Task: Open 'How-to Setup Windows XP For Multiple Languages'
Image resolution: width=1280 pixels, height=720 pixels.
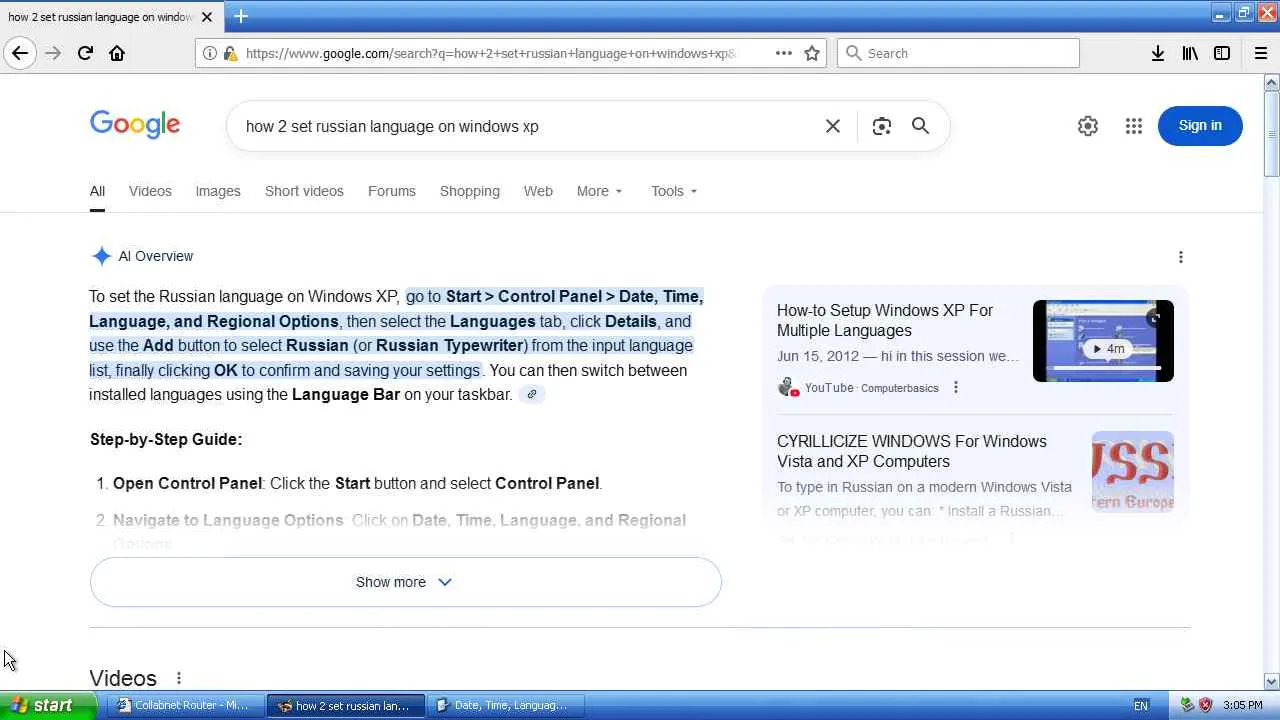Action: click(x=885, y=320)
